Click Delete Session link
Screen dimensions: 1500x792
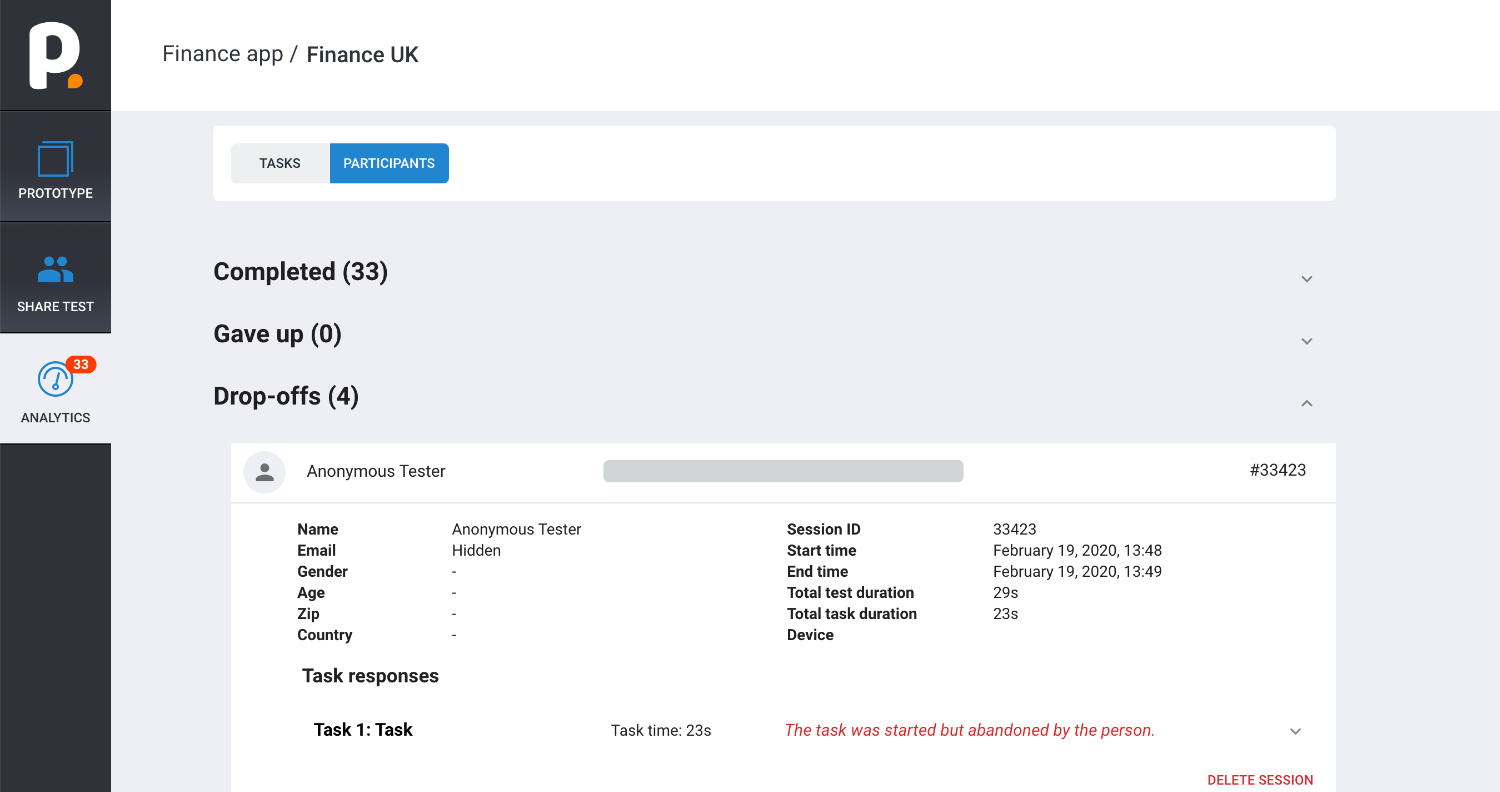click(1260, 780)
